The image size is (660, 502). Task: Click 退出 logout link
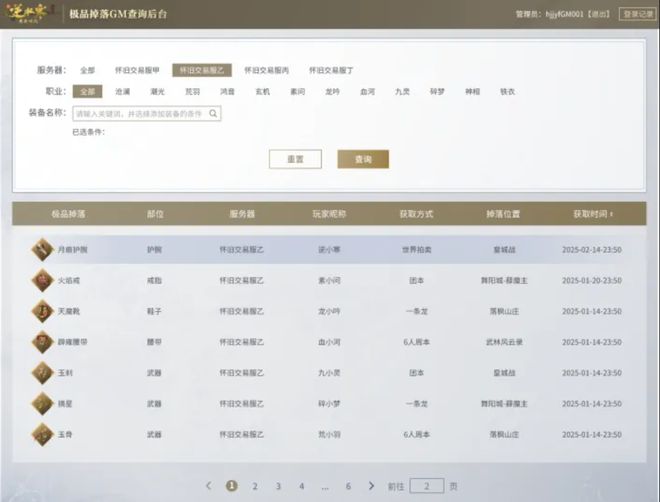(x=599, y=14)
